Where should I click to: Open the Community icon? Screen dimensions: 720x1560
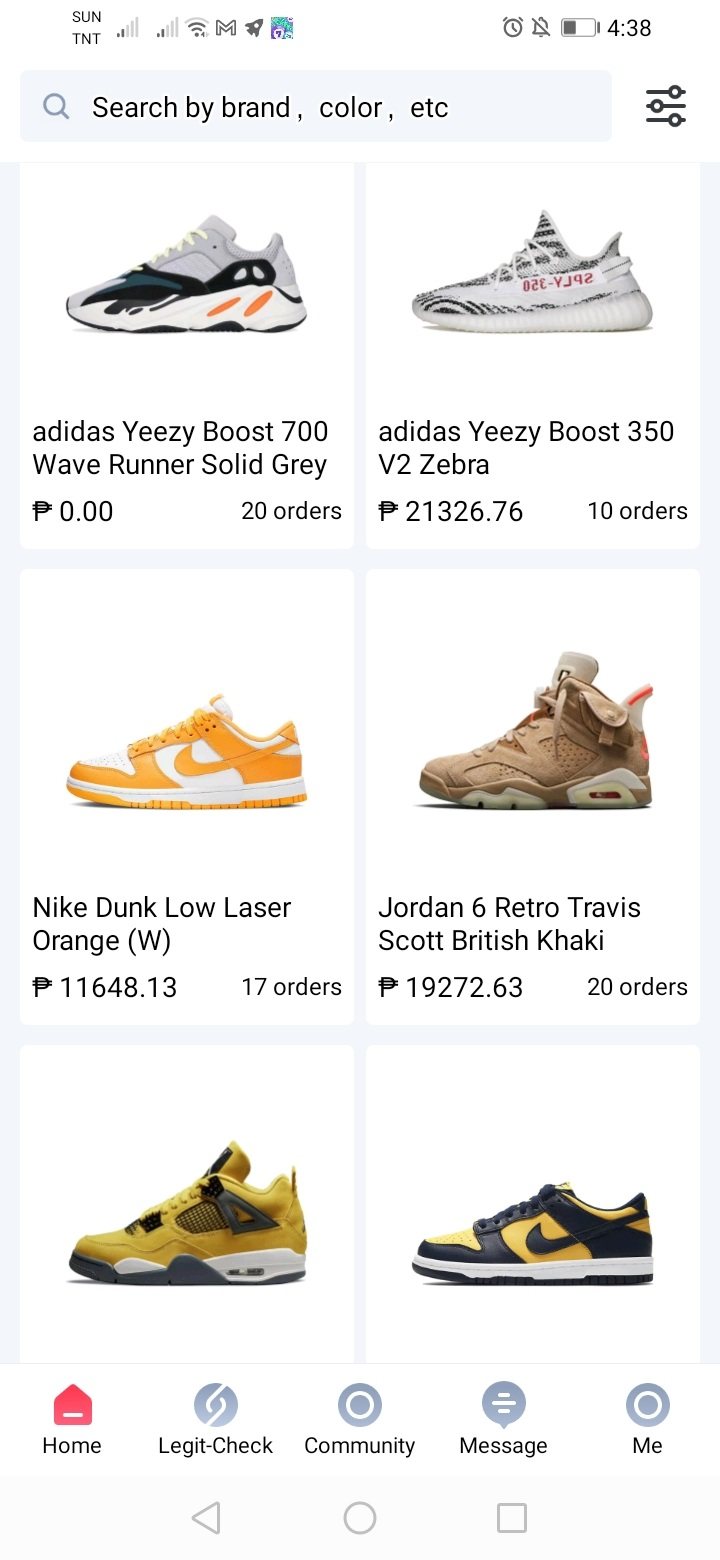pyautogui.click(x=359, y=1404)
